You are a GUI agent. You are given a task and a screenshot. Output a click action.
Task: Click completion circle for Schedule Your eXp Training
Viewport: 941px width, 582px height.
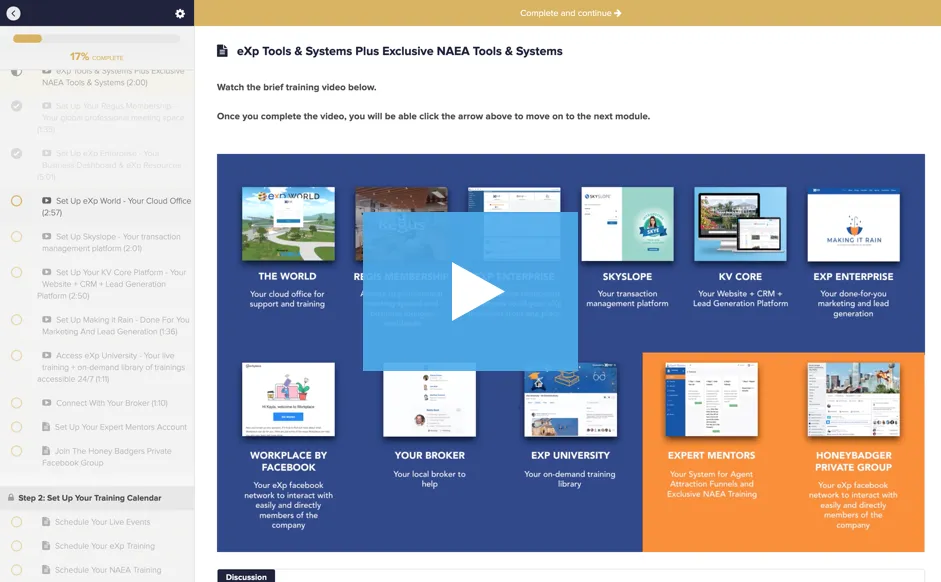17,546
